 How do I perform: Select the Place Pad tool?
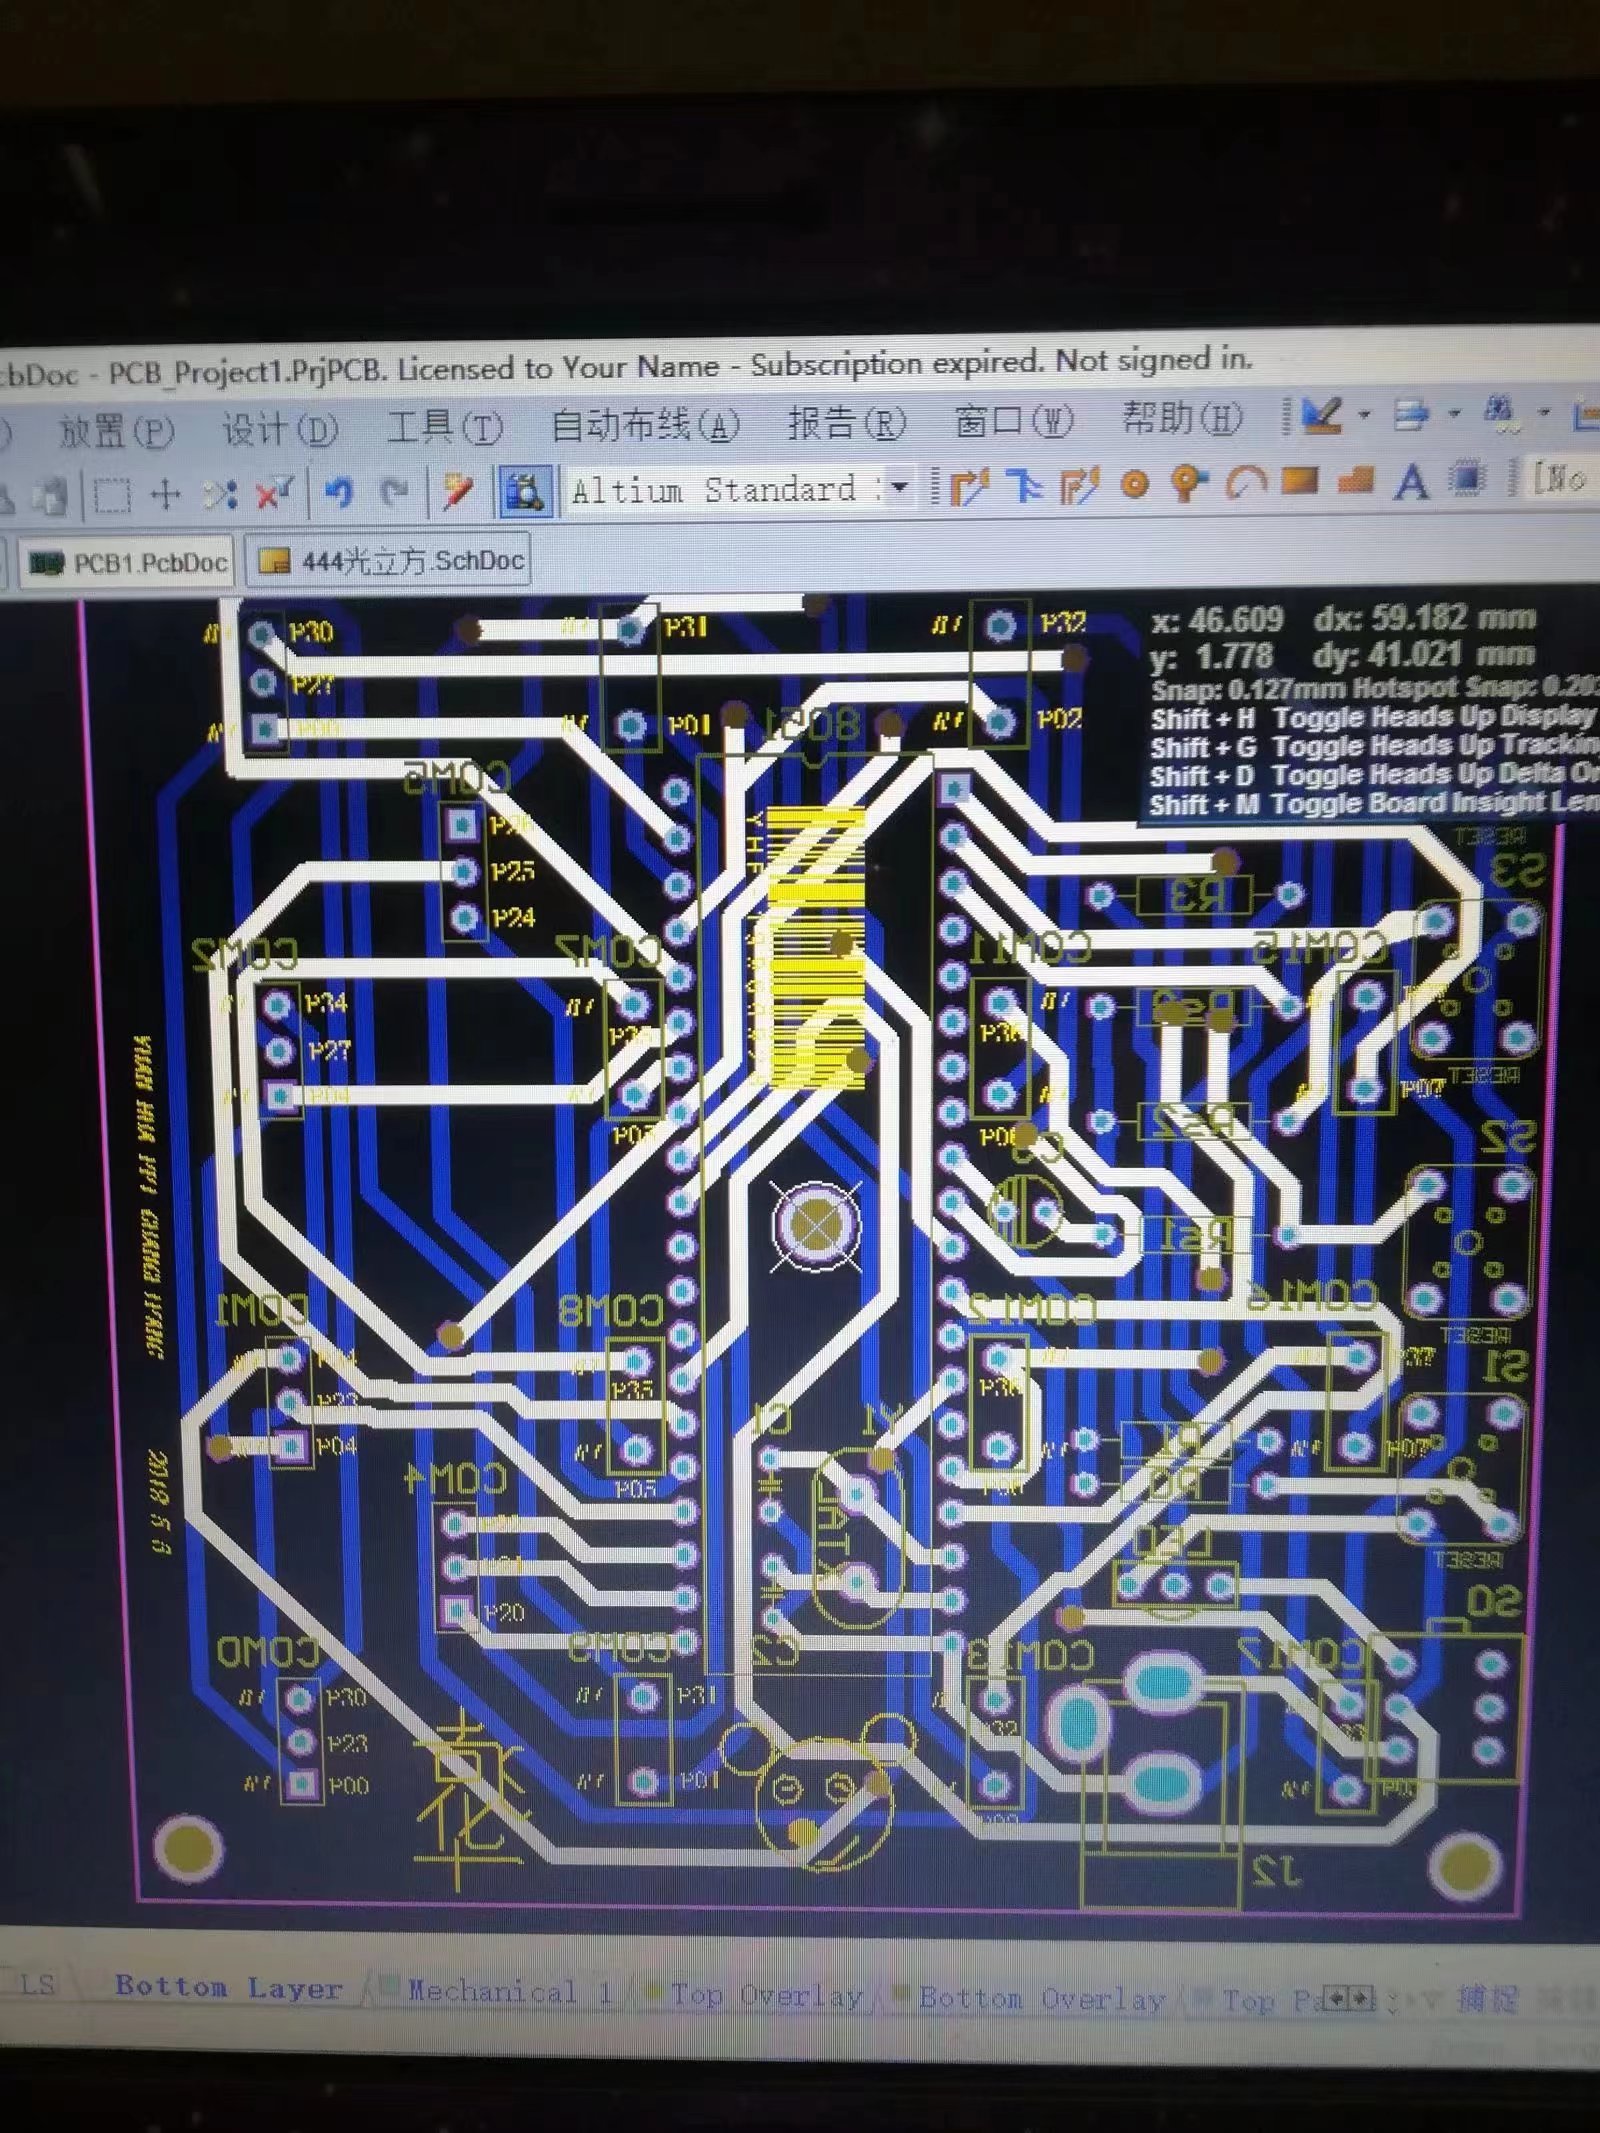click(x=1134, y=485)
